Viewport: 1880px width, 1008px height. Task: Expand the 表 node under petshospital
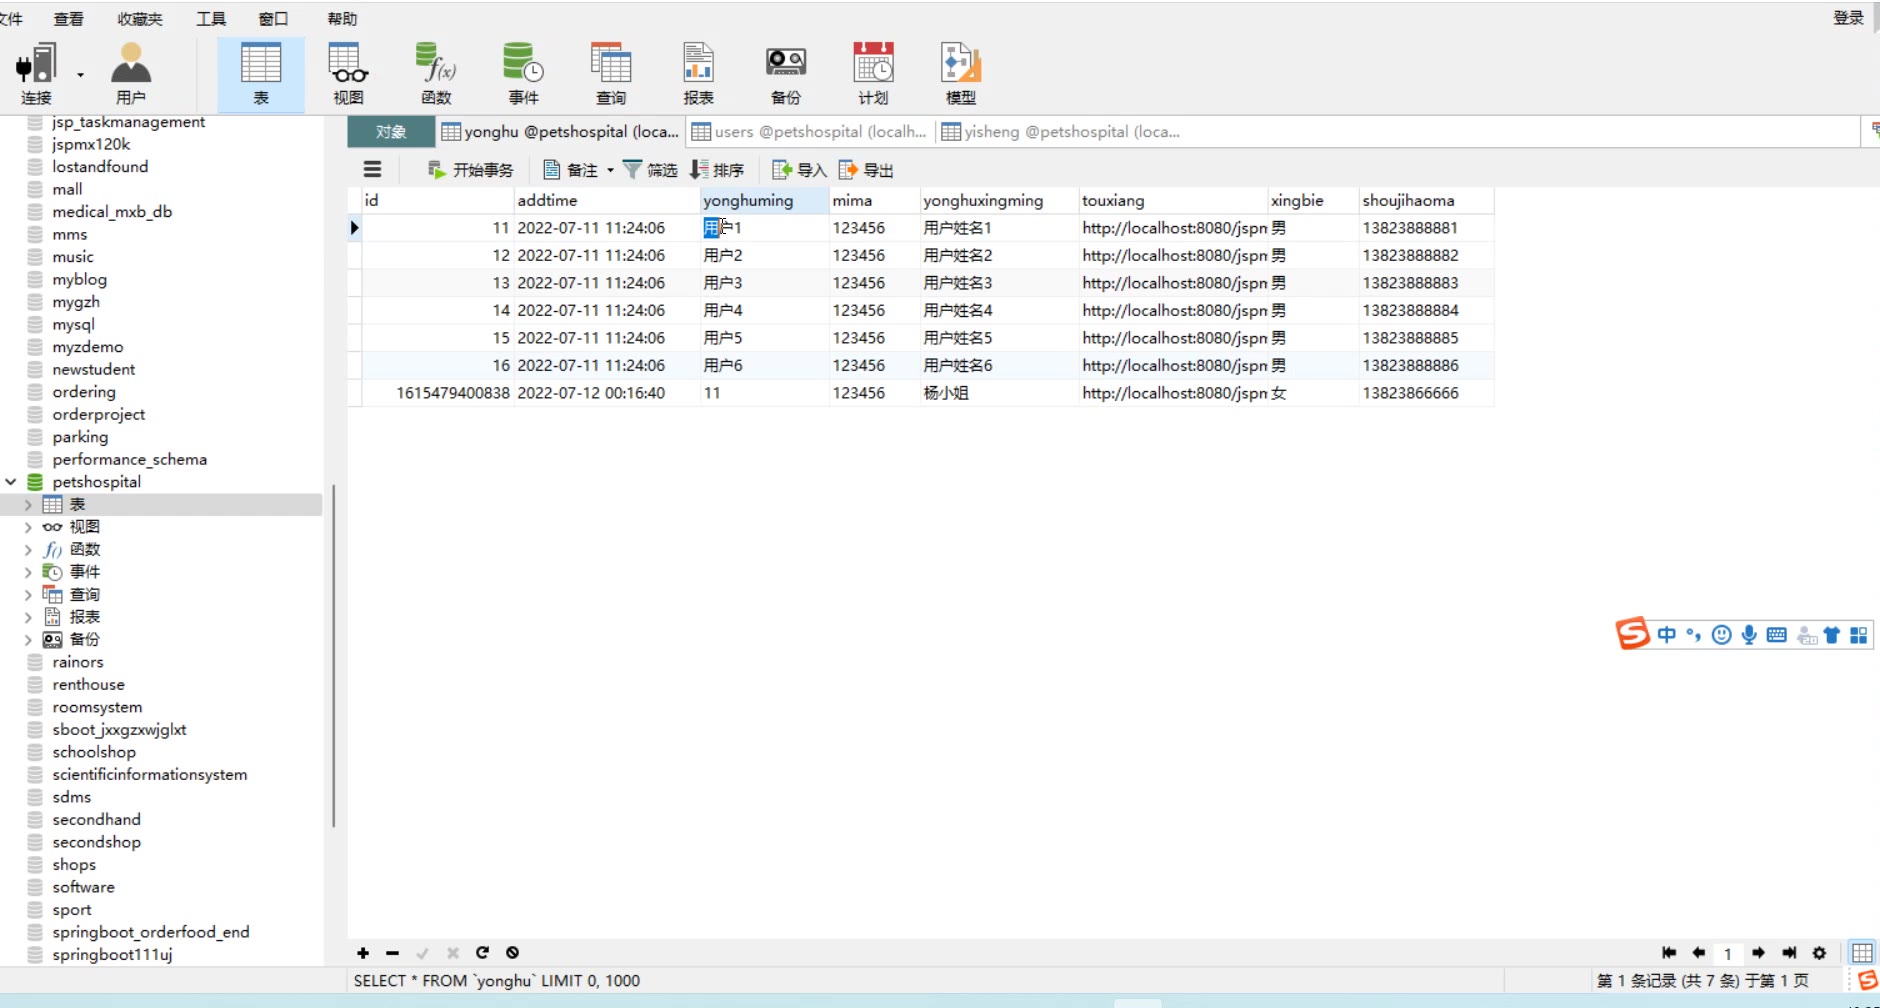[x=28, y=505]
